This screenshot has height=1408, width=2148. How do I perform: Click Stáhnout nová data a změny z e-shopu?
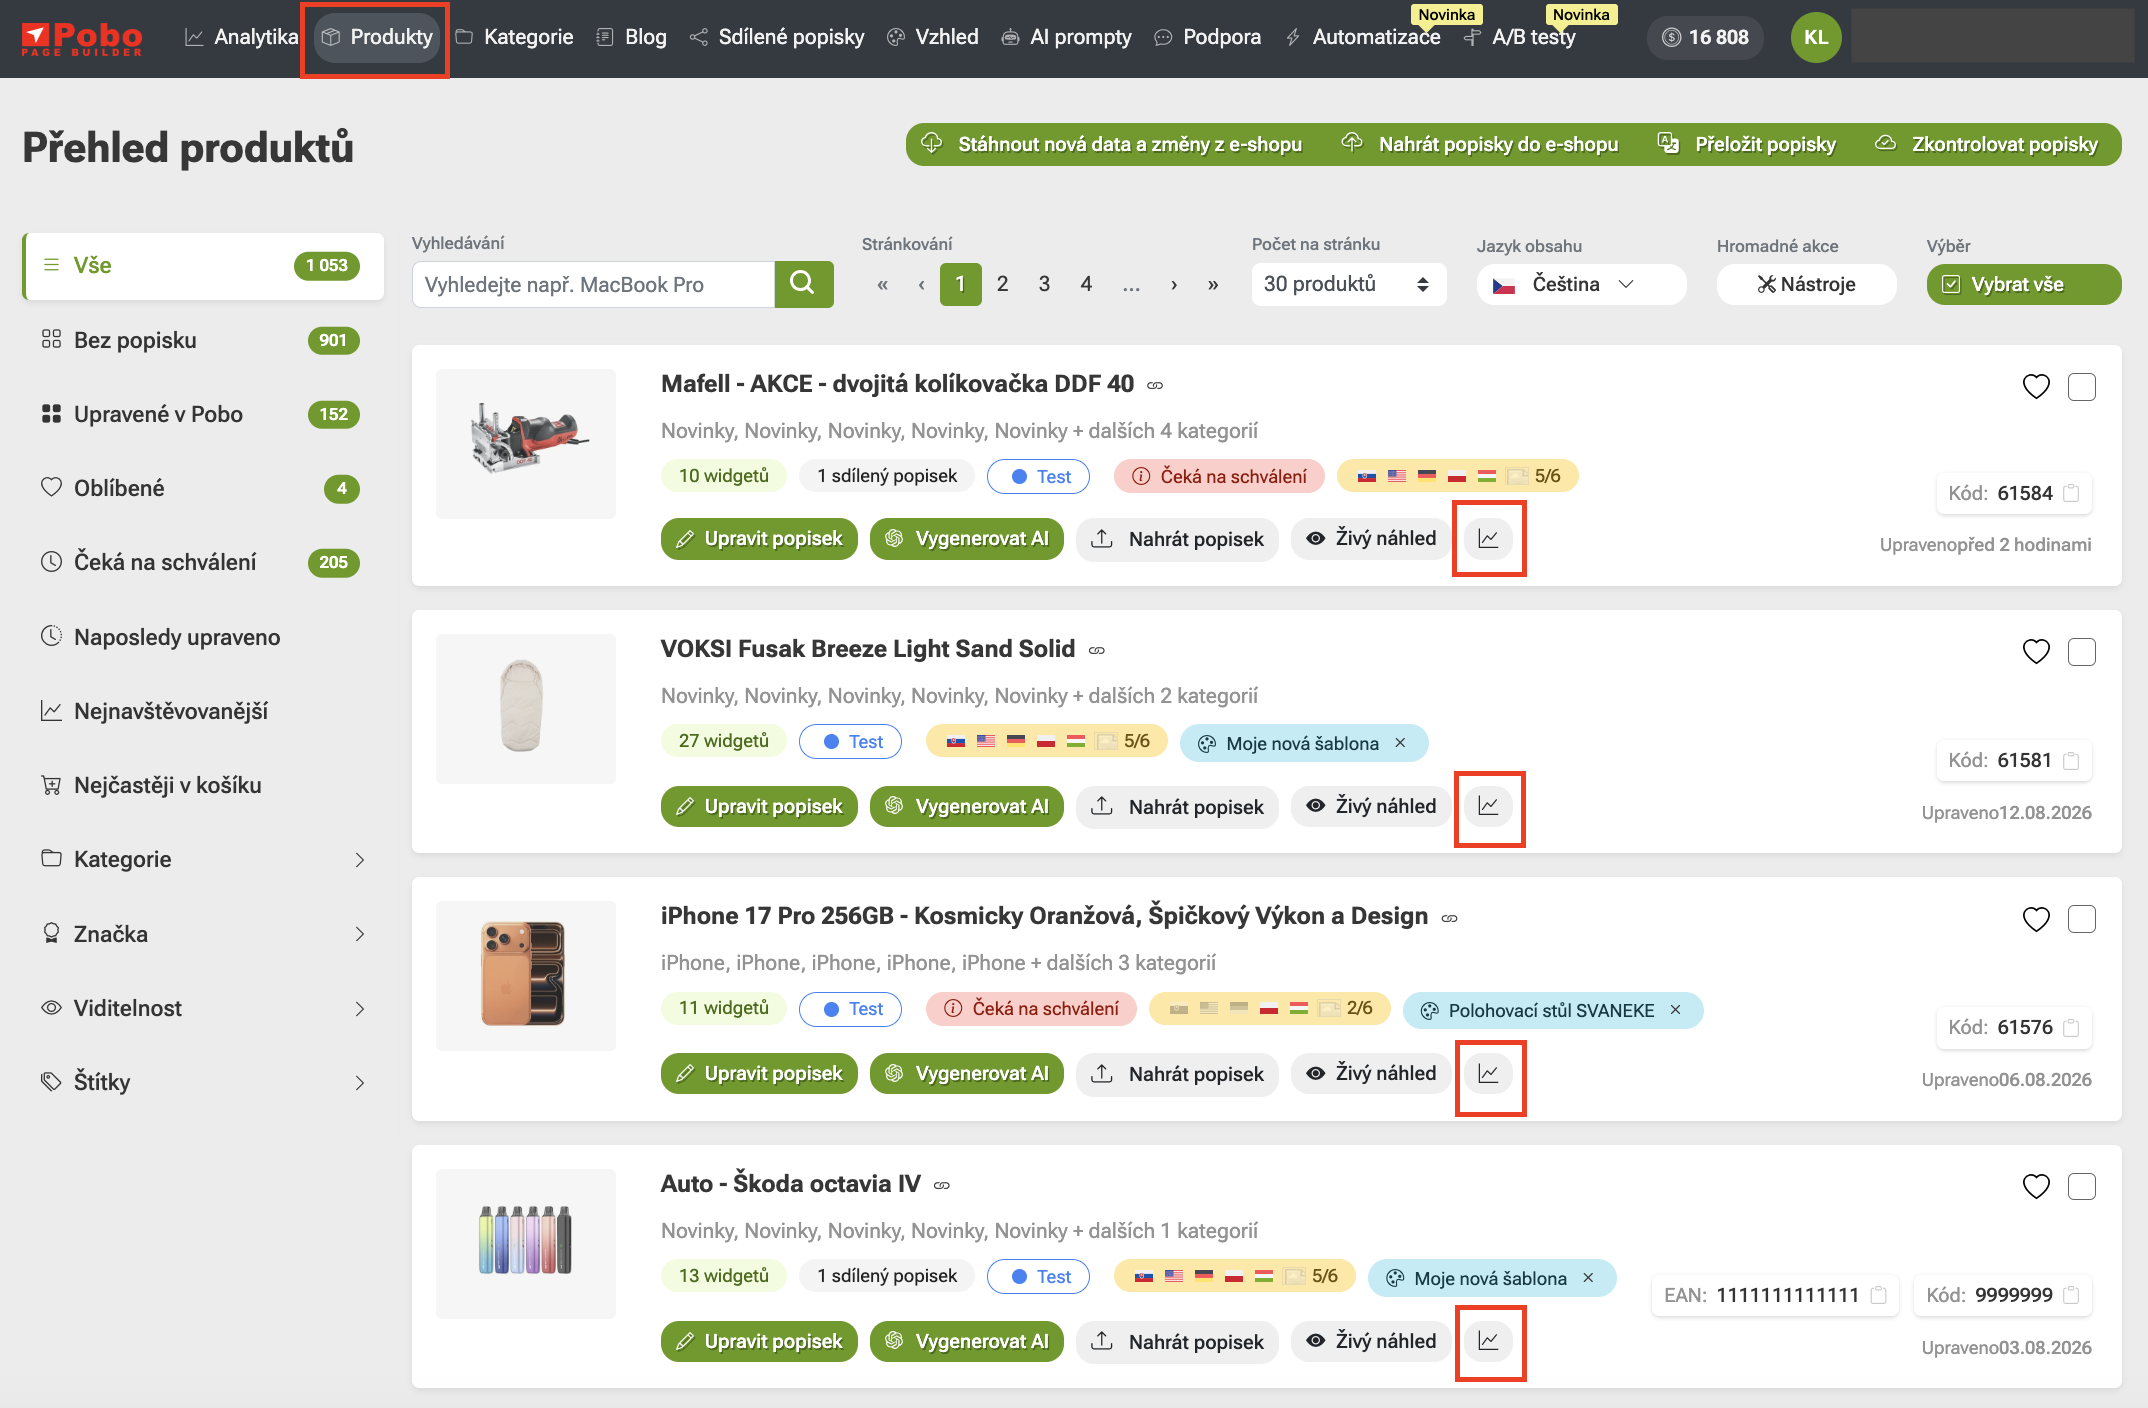pyautogui.click(x=1112, y=144)
